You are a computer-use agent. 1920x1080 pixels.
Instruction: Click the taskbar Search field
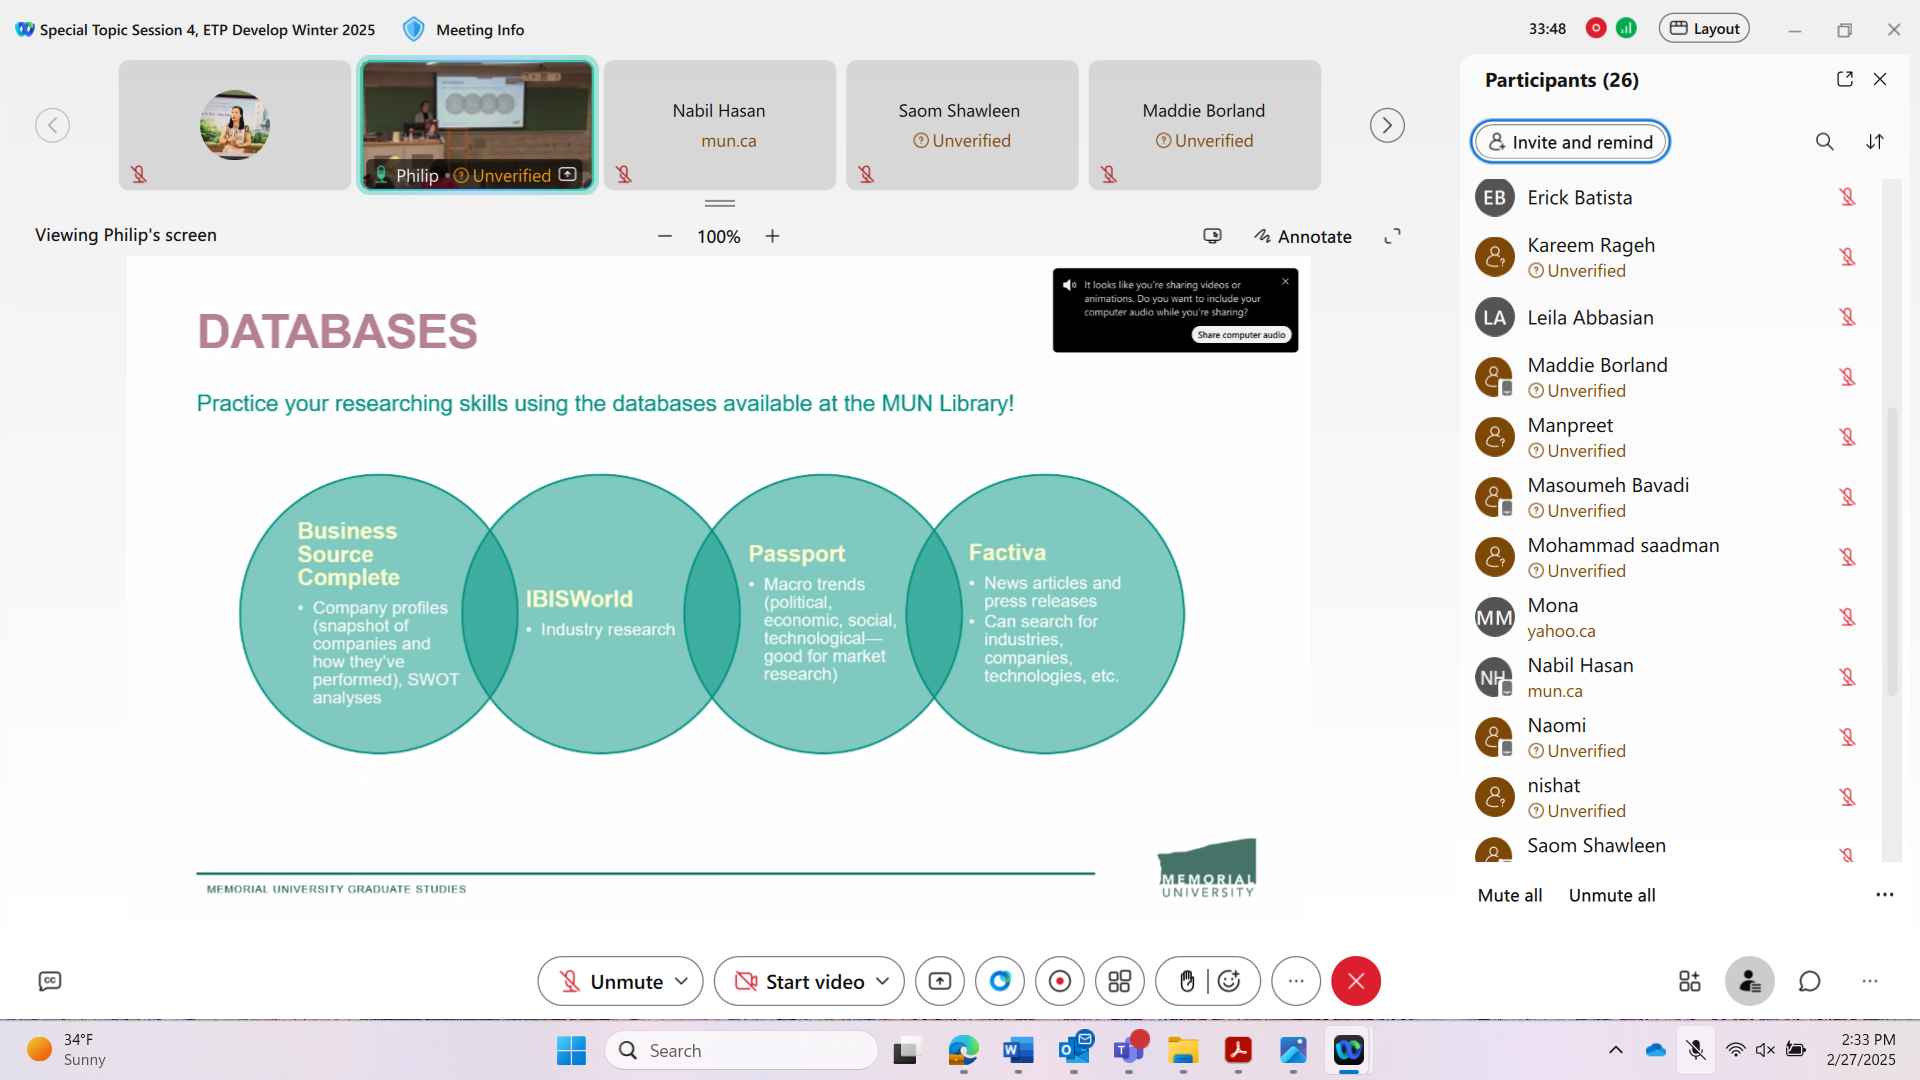pos(742,1050)
